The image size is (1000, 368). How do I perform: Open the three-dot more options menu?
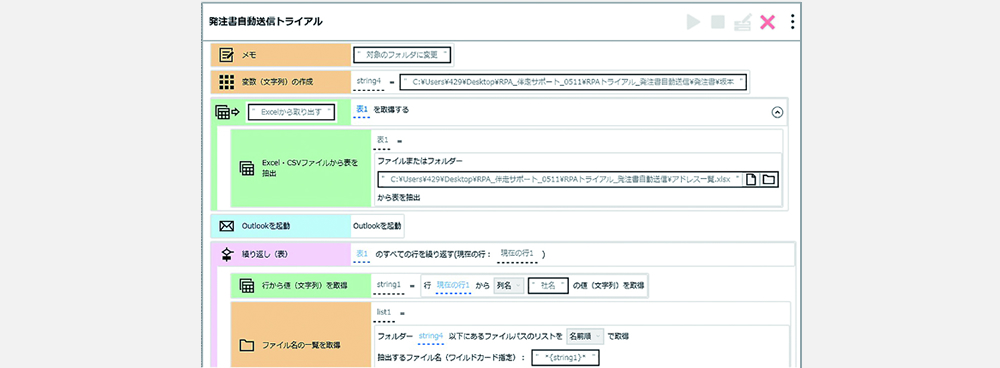coord(792,22)
